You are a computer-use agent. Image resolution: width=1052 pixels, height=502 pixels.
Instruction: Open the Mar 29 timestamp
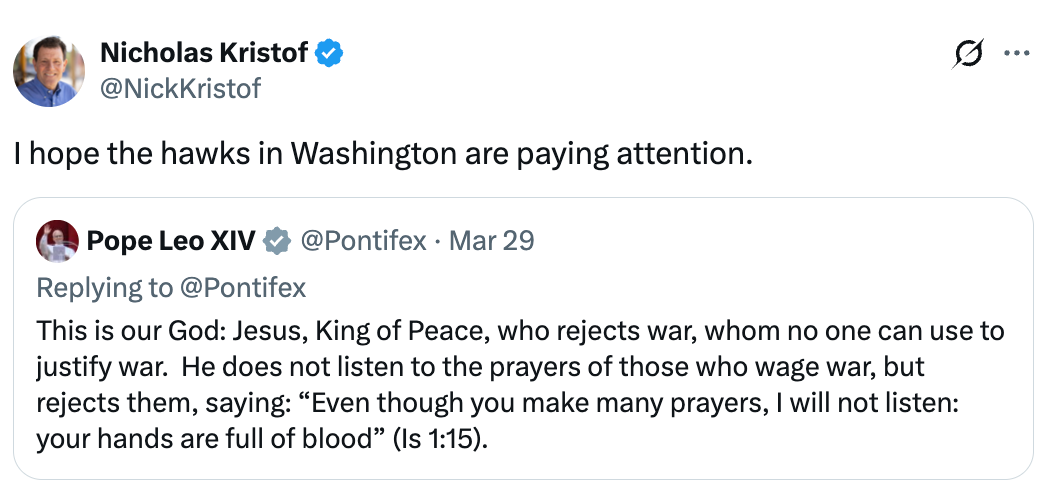tap(491, 241)
